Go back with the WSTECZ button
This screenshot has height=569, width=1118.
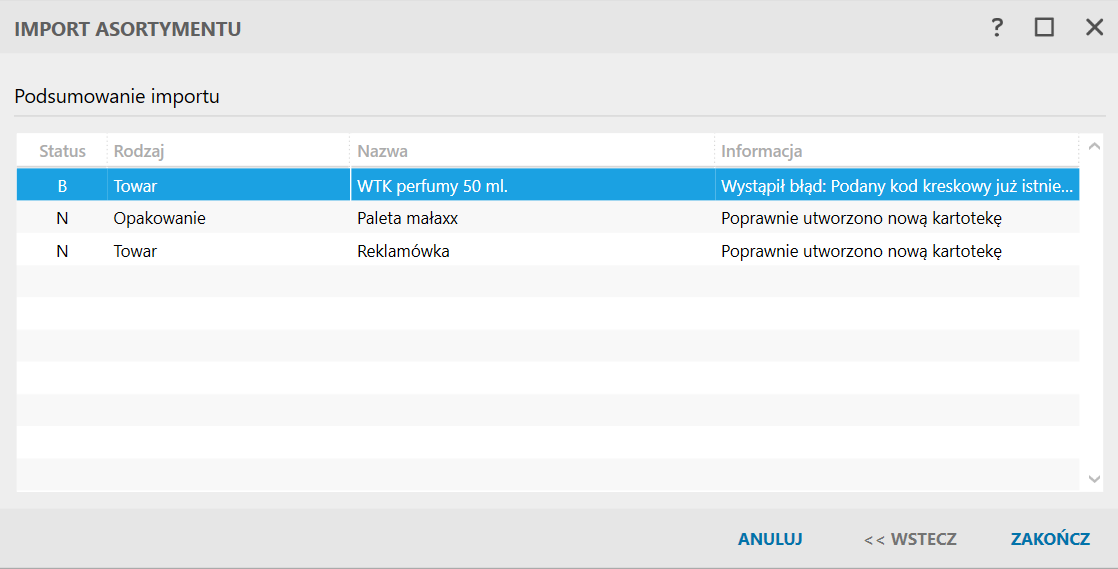[910, 539]
